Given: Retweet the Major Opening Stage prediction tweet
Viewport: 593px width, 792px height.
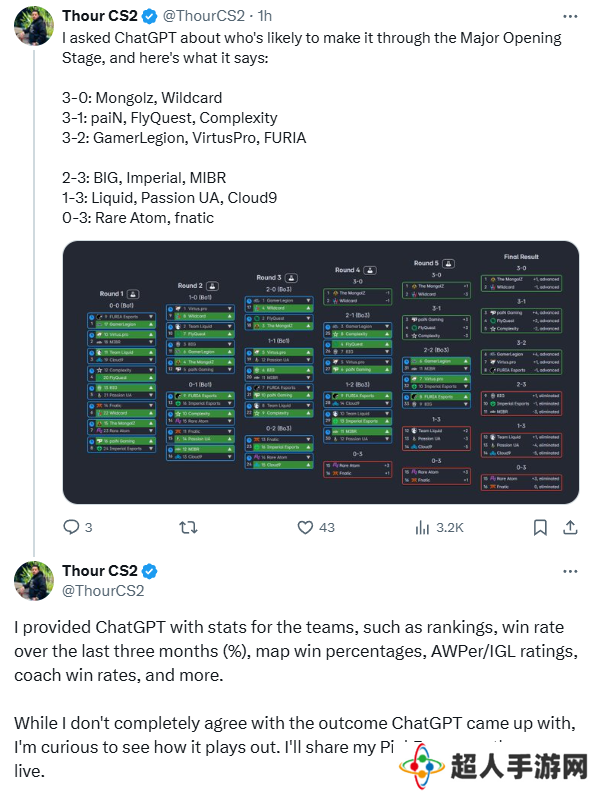Looking at the screenshot, I should pos(188,527).
